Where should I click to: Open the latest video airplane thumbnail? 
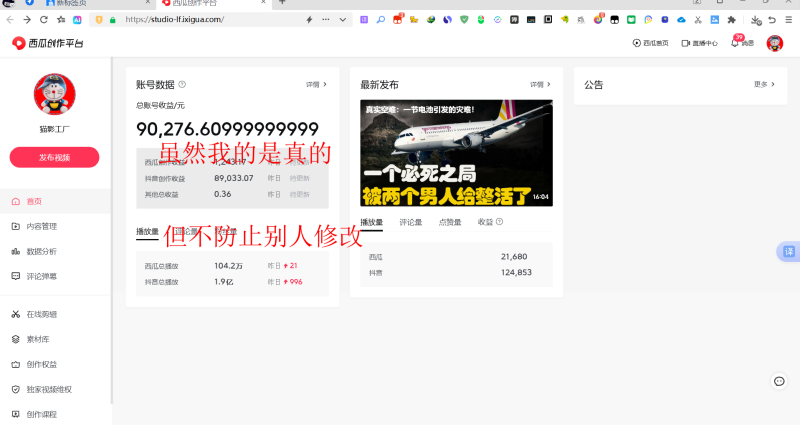pyautogui.click(x=456, y=153)
